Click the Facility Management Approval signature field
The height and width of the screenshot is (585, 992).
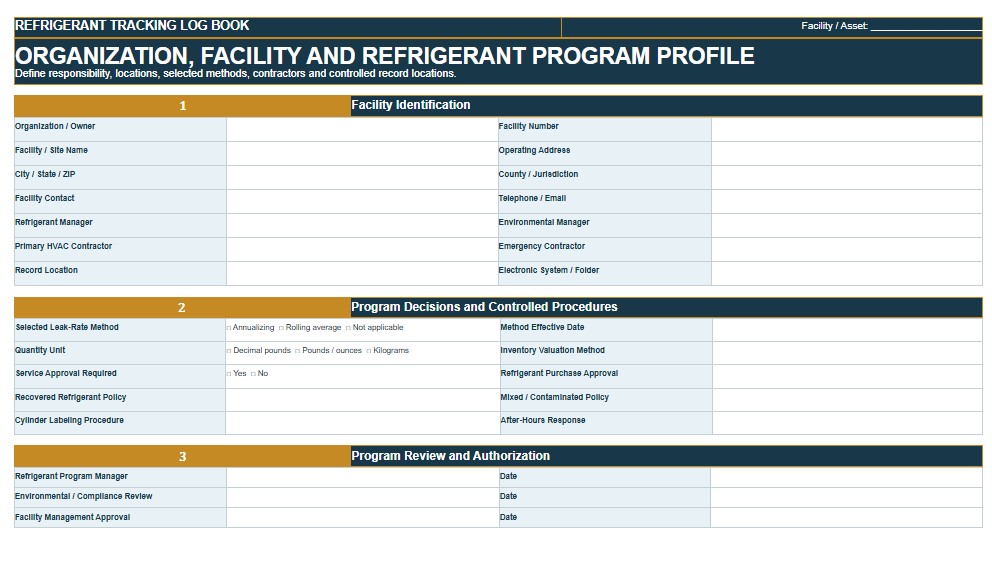point(363,517)
